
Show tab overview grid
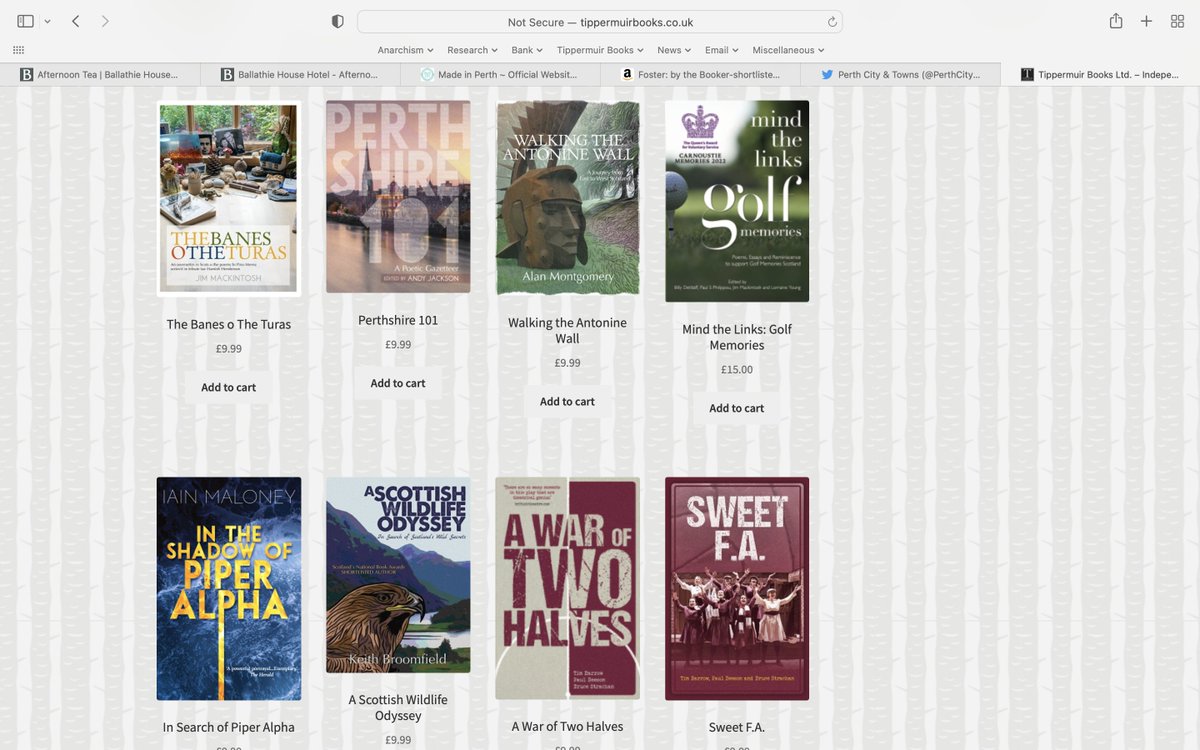1177,21
